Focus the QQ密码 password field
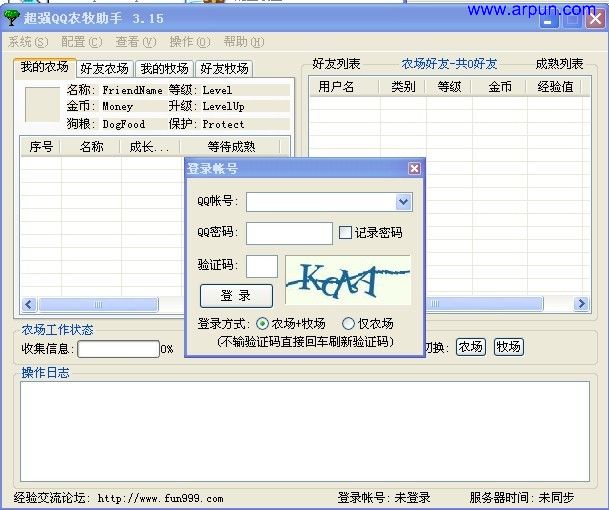The image size is (609, 510). coord(289,233)
